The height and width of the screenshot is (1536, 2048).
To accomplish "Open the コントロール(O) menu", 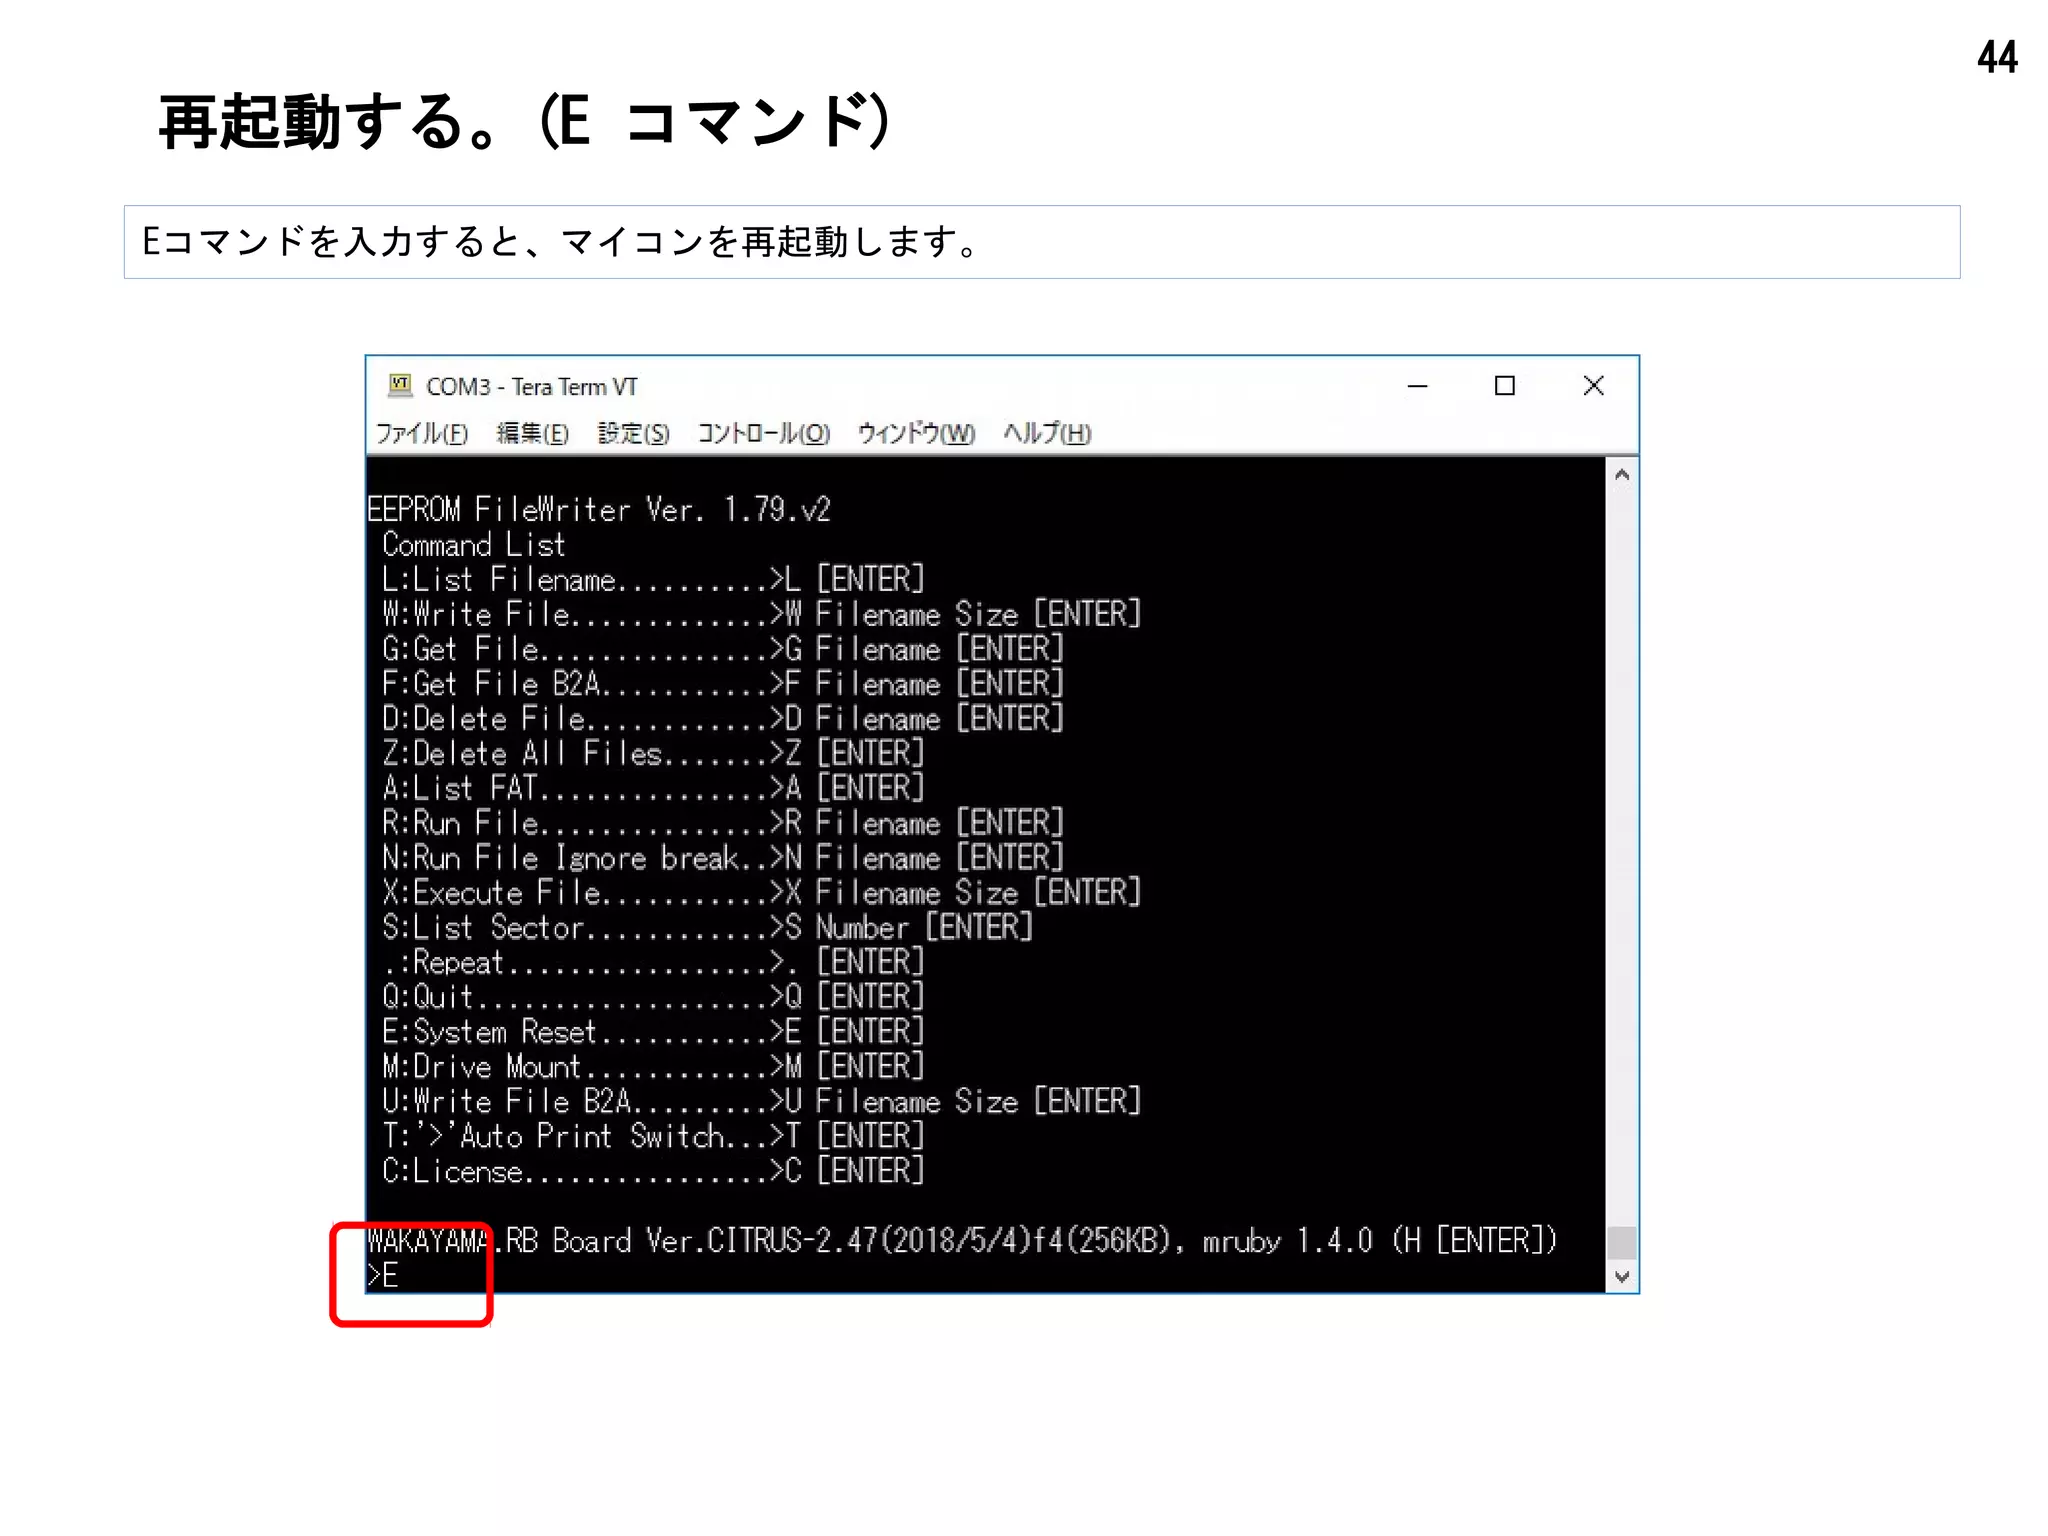I will (764, 433).
